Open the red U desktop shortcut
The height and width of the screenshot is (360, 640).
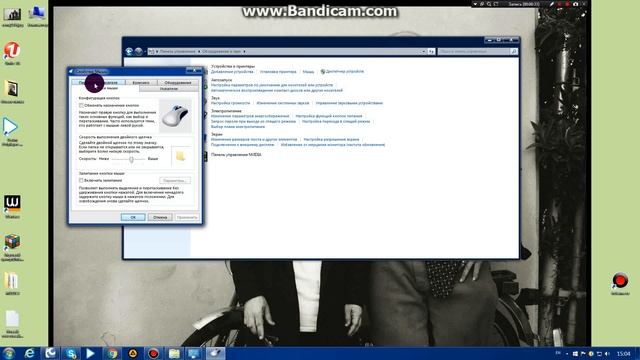tap(12, 53)
